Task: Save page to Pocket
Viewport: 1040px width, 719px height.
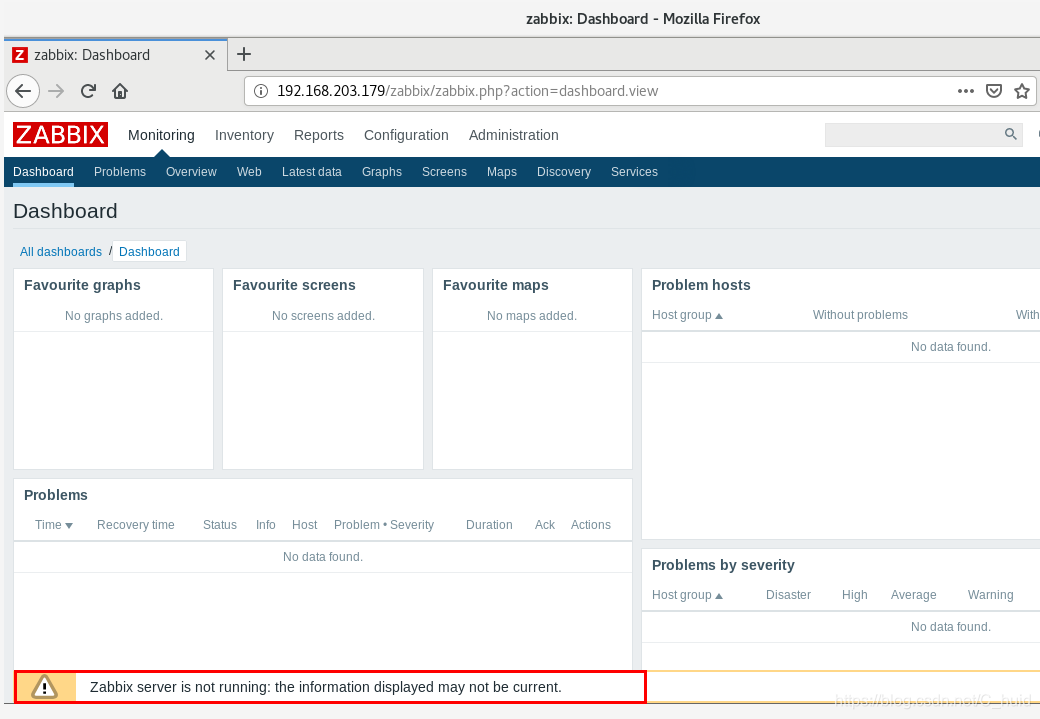Action: pos(994,91)
